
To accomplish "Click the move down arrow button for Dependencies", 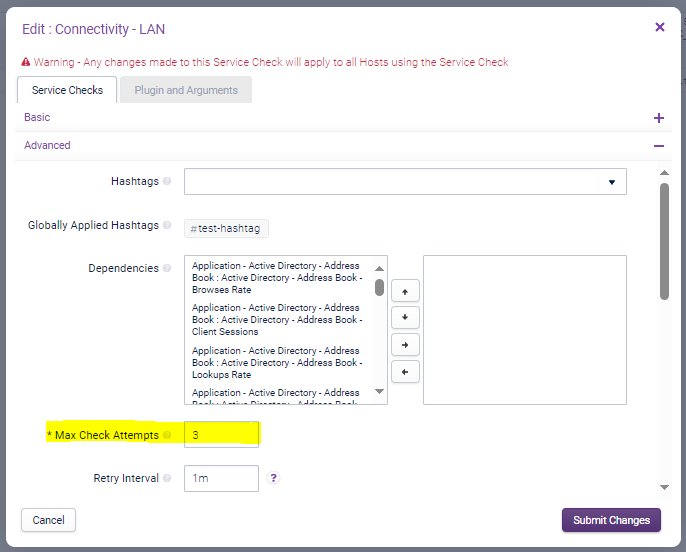I will pyautogui.click(x=404, y=318).
